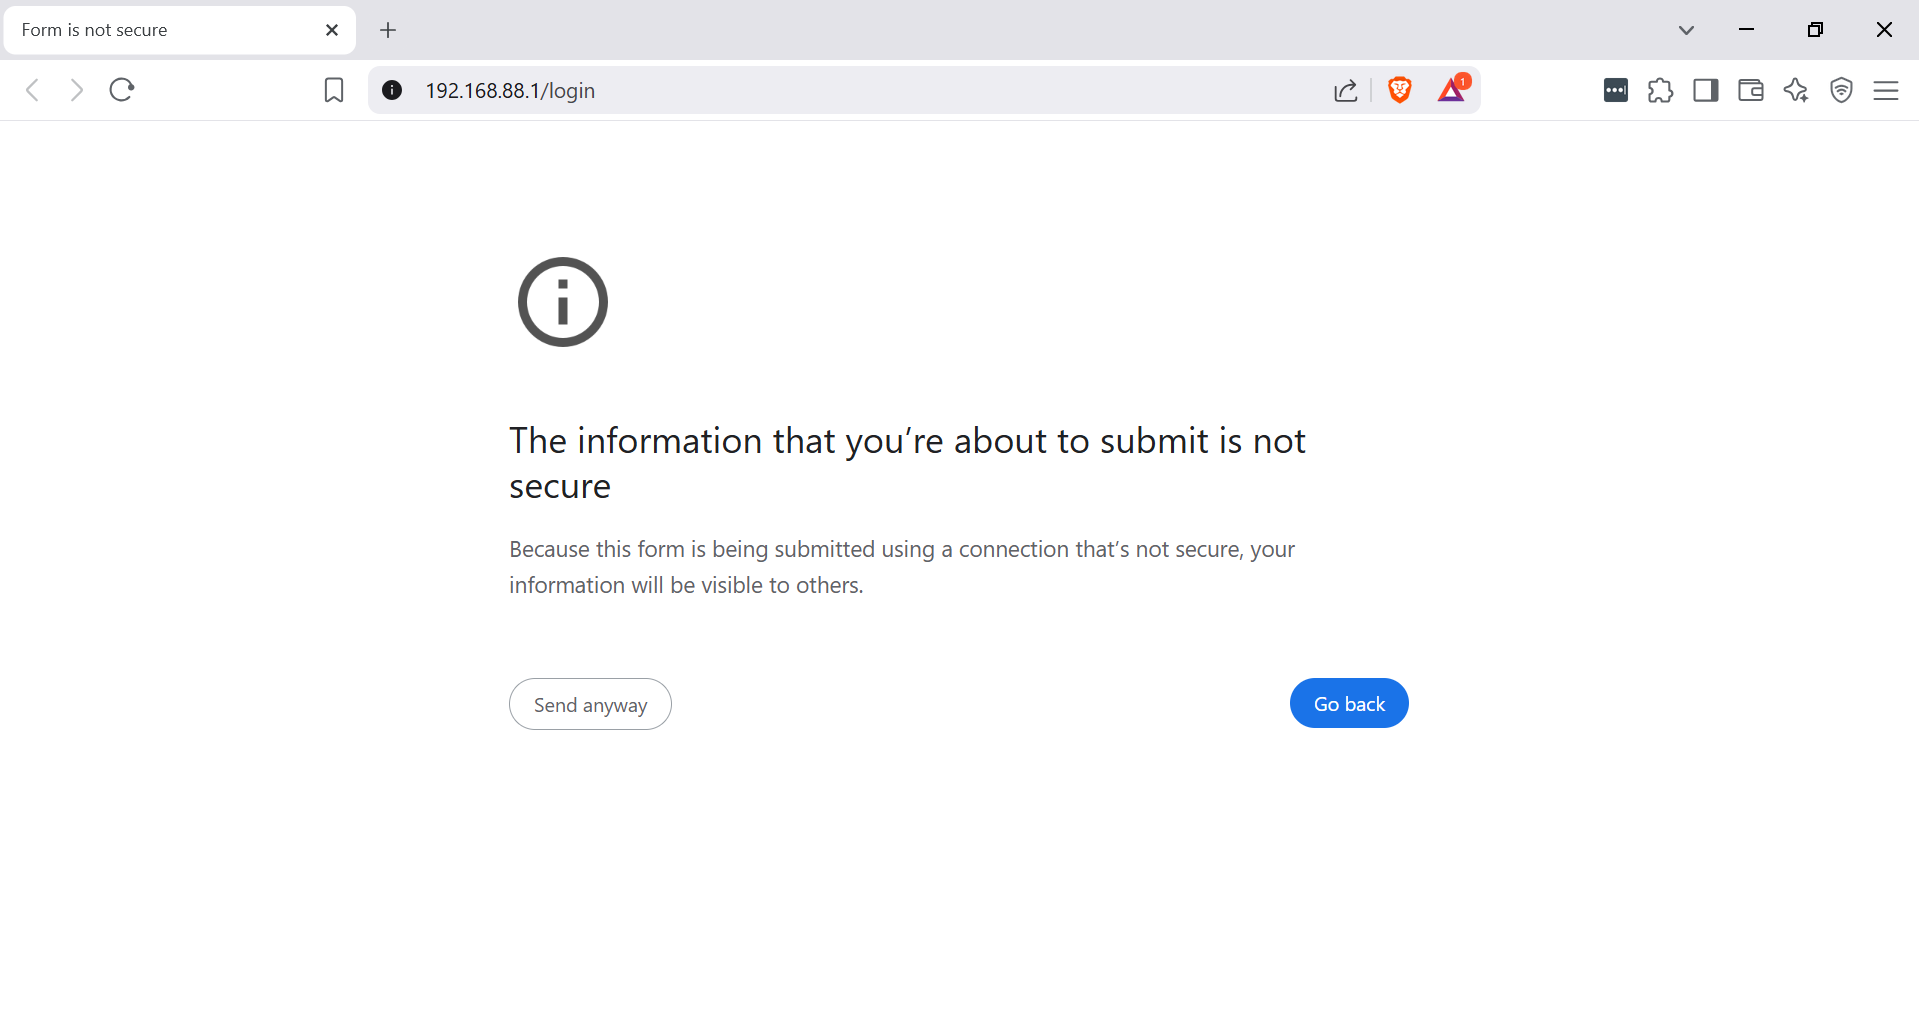Bookmark this page with the bookmark icon

coord(334,90)
